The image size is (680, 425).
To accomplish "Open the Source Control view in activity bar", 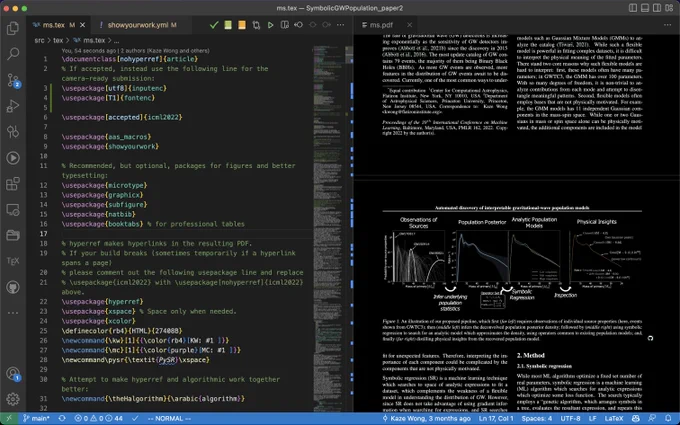I will 13,80.
